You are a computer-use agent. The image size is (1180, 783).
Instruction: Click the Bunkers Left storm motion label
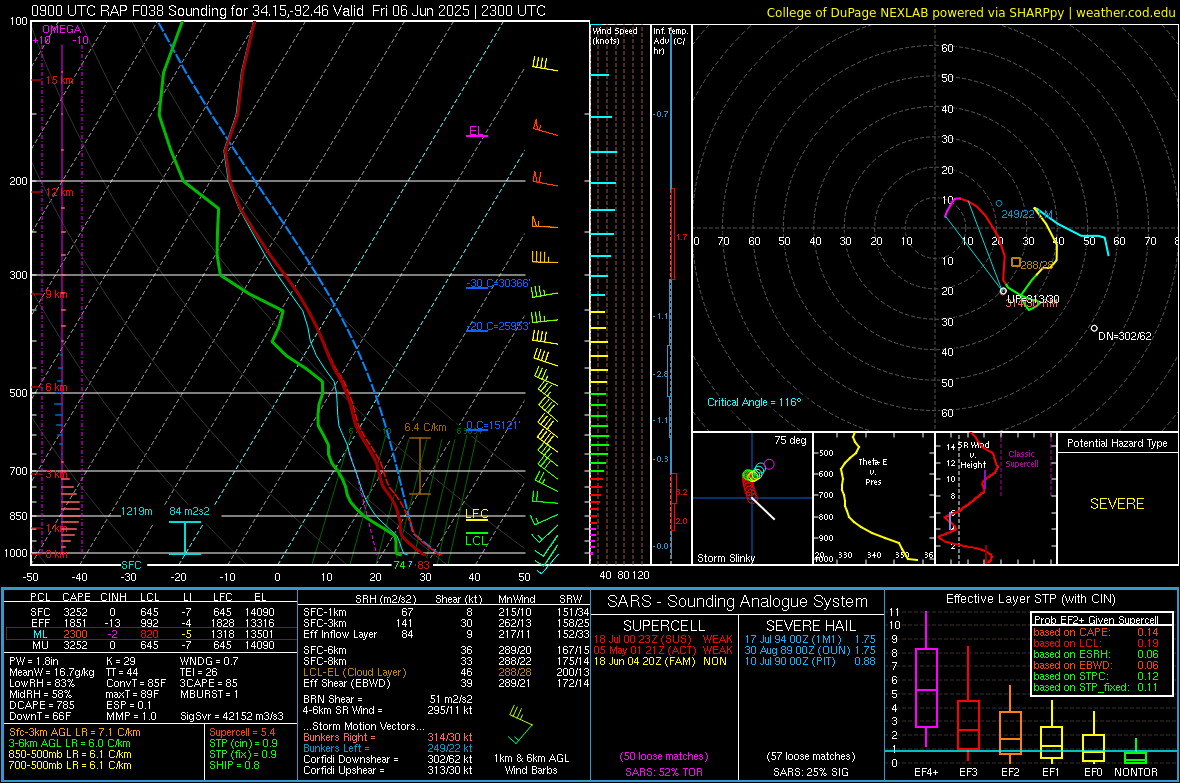pos(336,748)
